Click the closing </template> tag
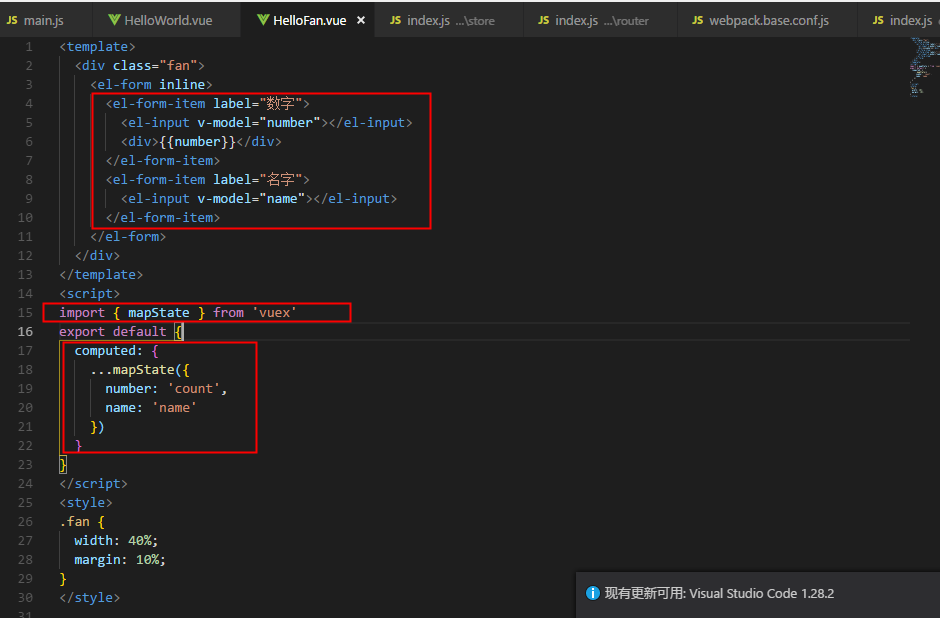The width and height of the screenshot is (940, 618). tap(101, 275)
